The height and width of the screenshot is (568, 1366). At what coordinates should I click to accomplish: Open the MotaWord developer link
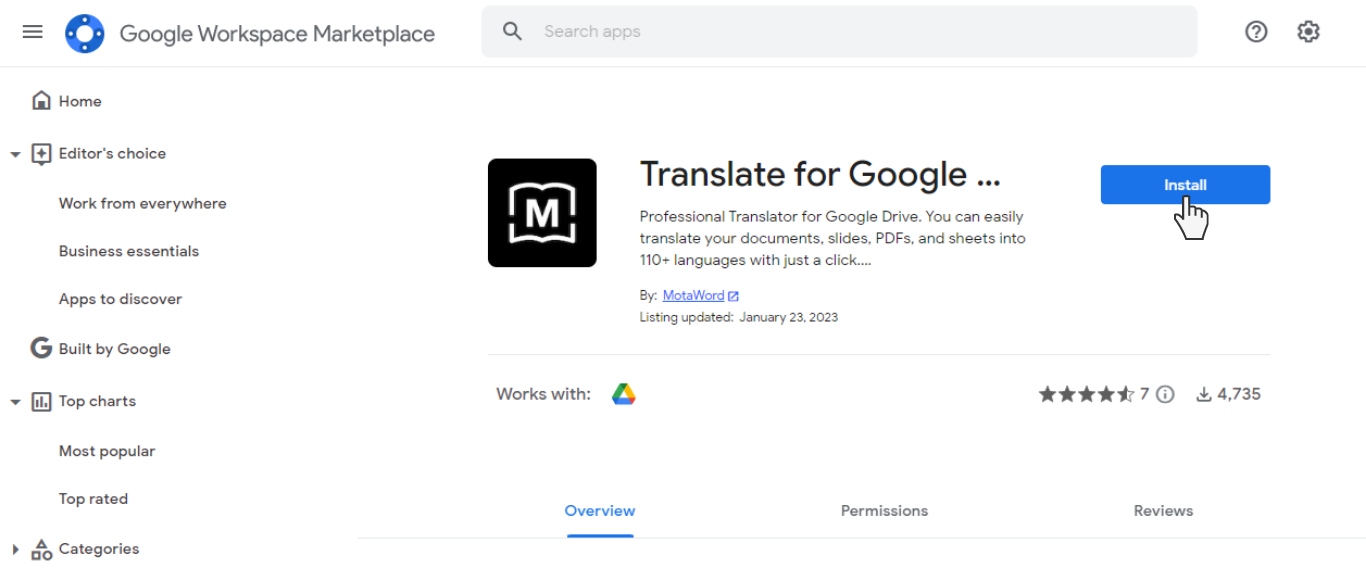[693, 296]
